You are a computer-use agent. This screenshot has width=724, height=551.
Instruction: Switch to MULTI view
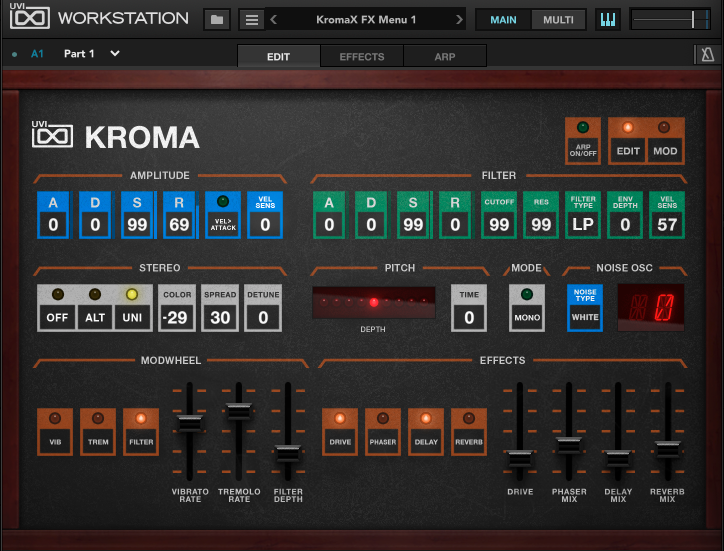(x=558, y=20)
